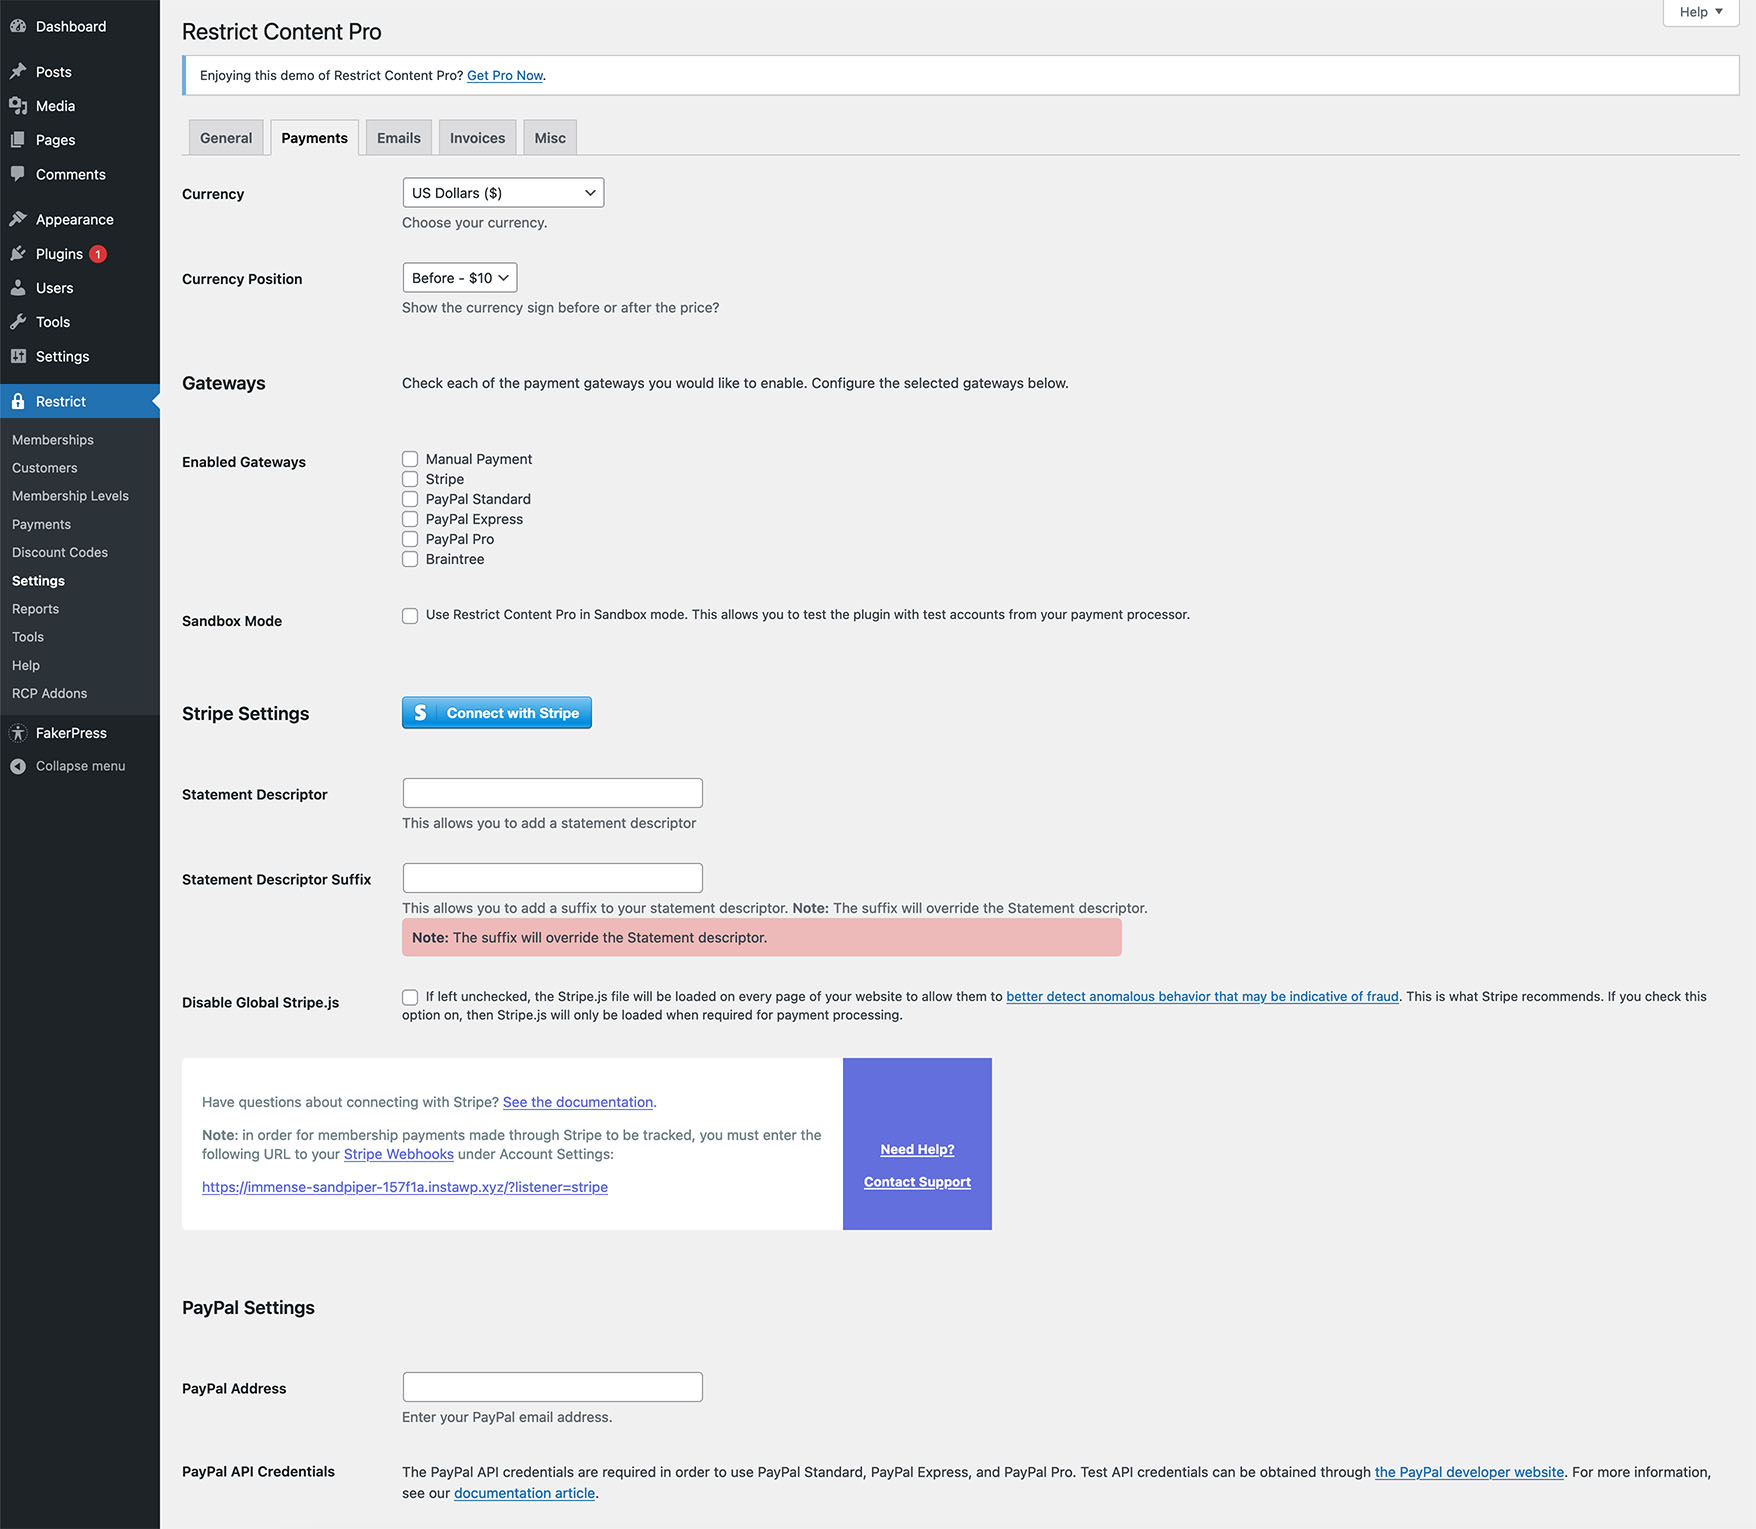Expand the Help panel dropdown
The height and width of the screenshot is (1529, 1756).
tap(1701, 12)
